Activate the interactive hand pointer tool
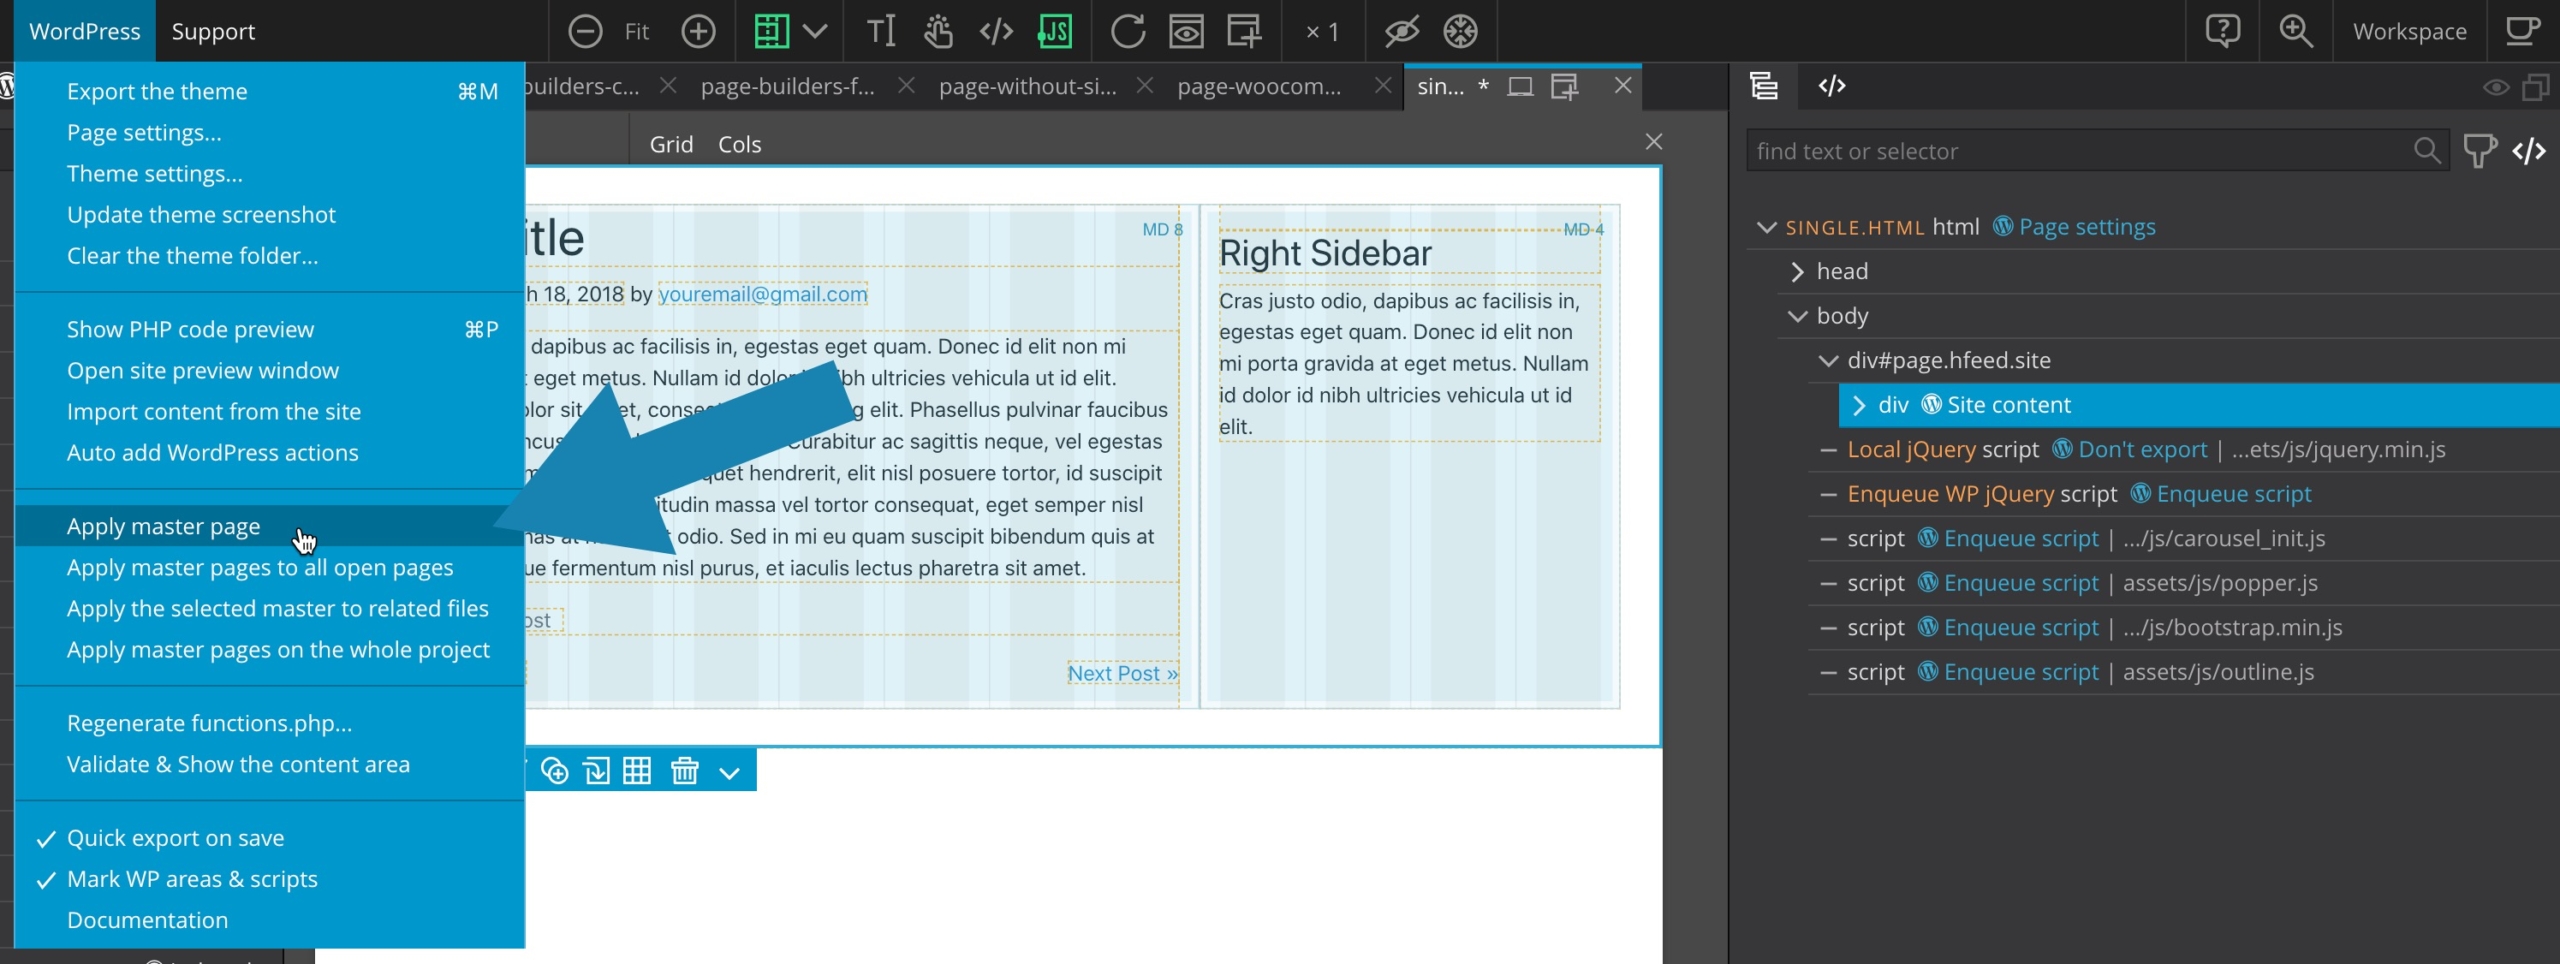 point(939,31)
